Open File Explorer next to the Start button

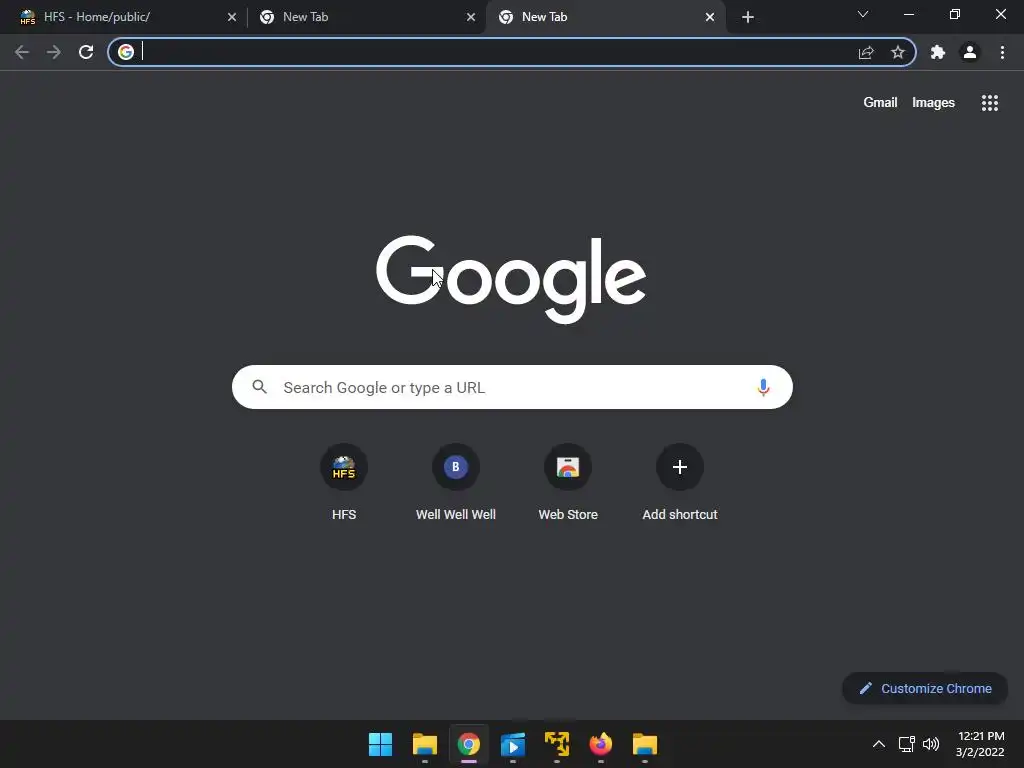pyautogui.click(x=424, y=744)
